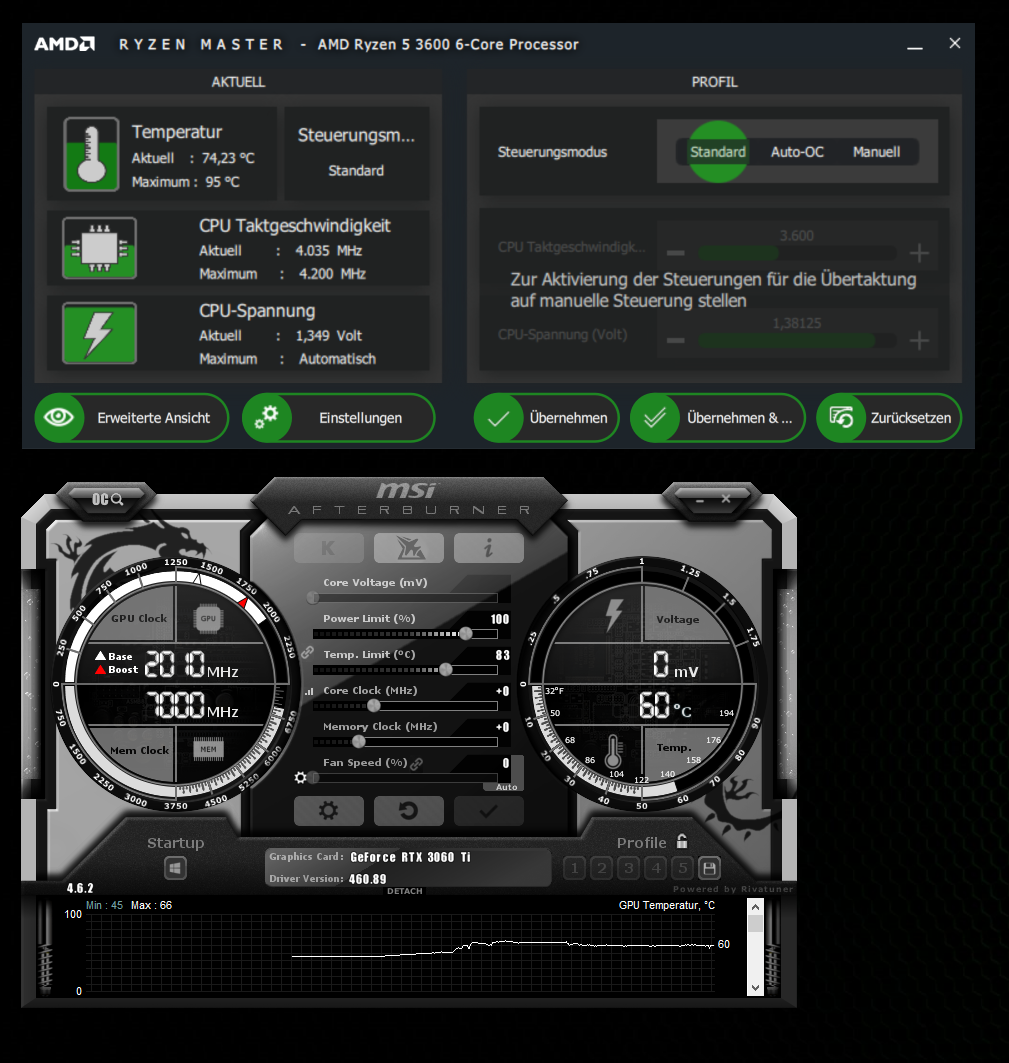Click the lightning bolt CPU voltage icon
The image size is (1009, 1063).
(100, 334)
